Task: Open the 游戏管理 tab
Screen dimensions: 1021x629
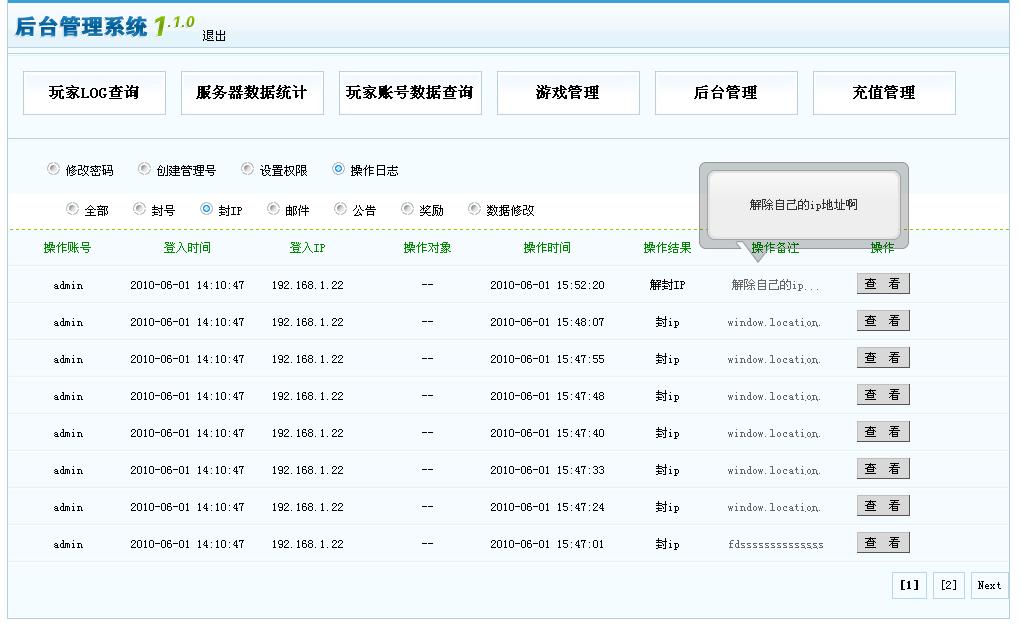Action: [x=567, y=92]
